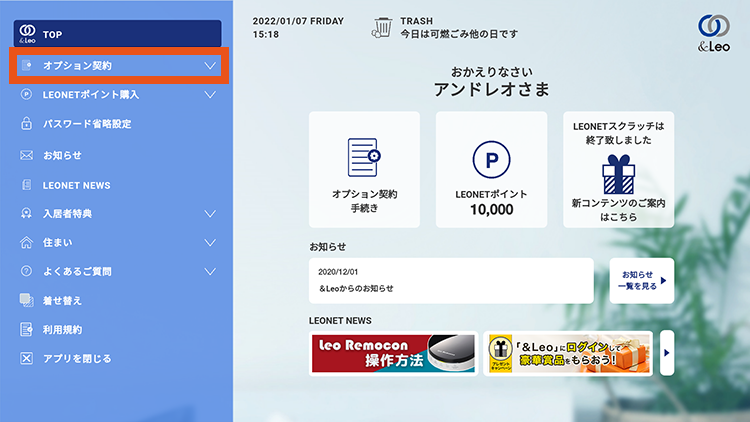Click the circled P icon in LEONETポイント card
Screen dimensions: 750x422
click(x=491, y=159)
